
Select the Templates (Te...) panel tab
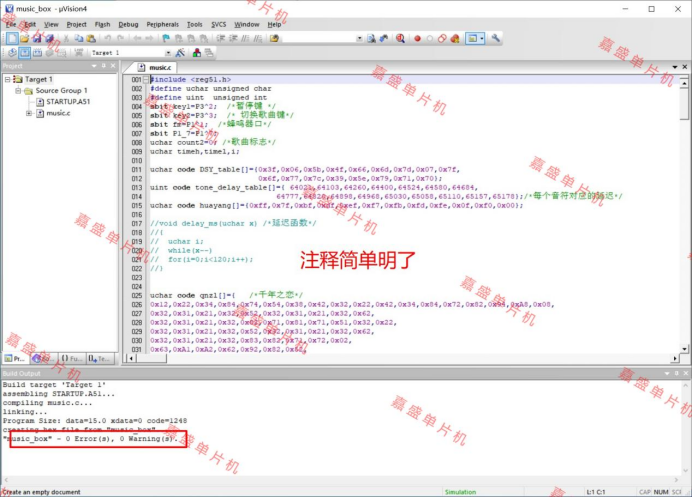pyautogui.click(x=99, y=358)
